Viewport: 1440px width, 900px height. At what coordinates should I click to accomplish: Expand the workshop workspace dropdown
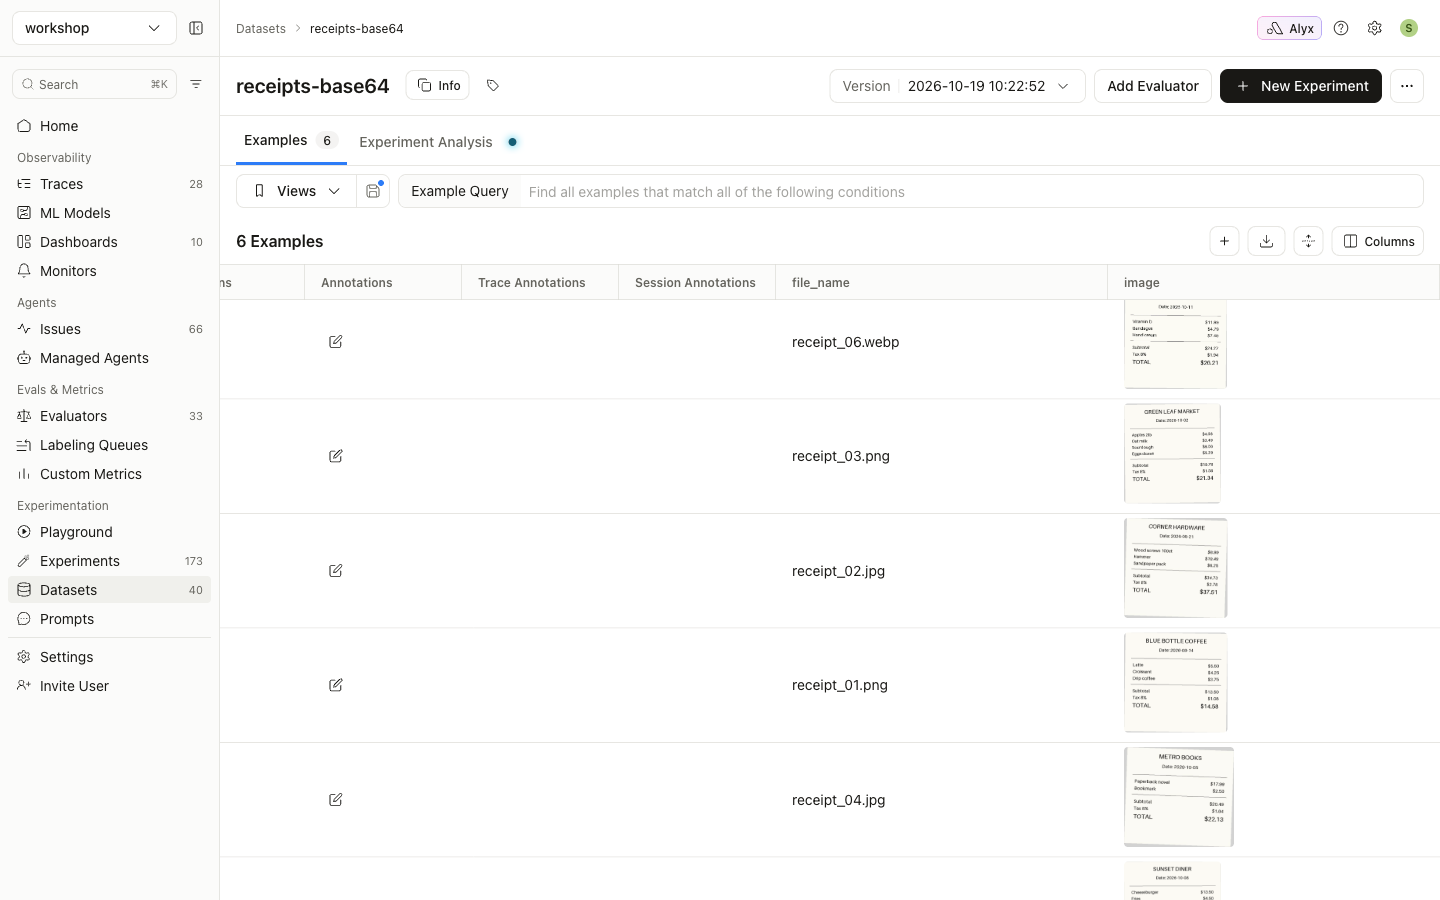tap(94, 28)
